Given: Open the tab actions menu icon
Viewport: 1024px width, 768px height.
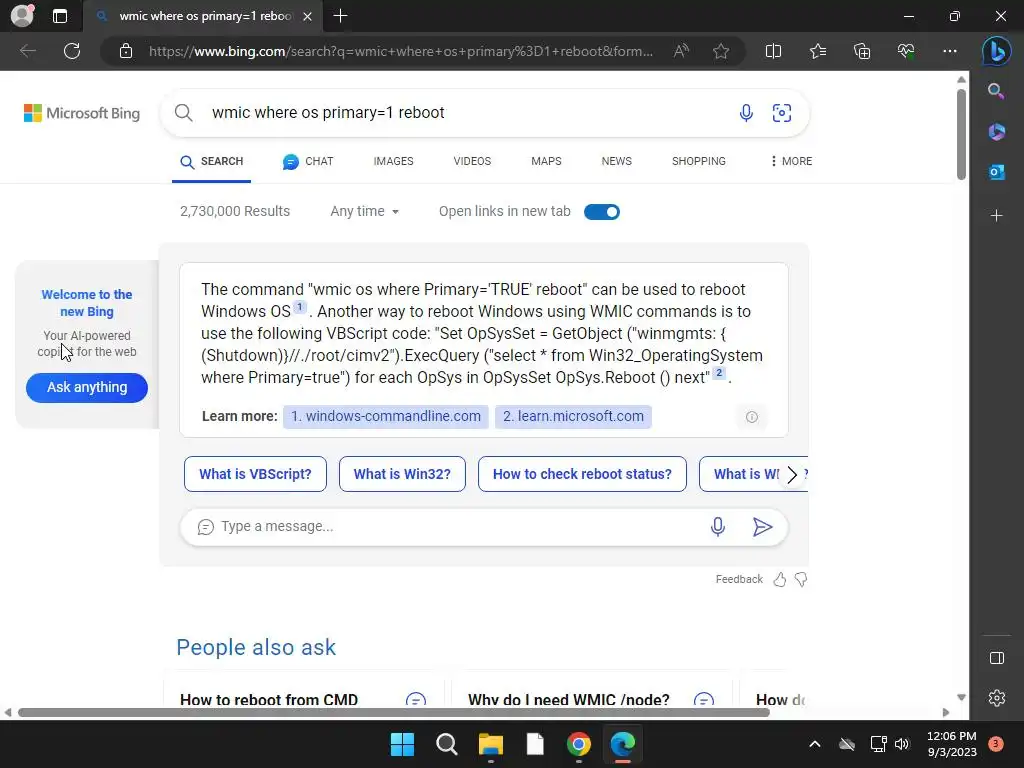Looking at the screenshot, I should pyautogui.click(x=60, y=16).
